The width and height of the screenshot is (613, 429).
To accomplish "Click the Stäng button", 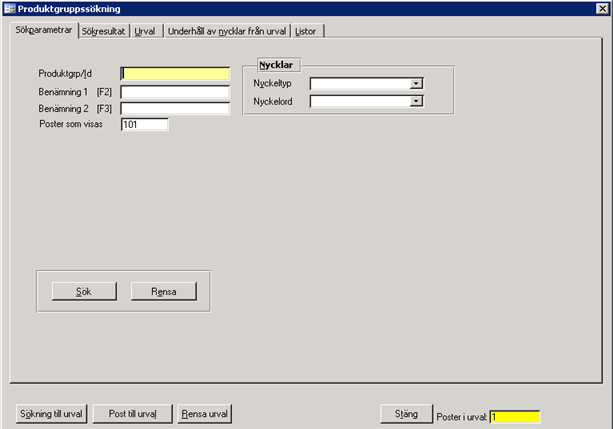I will point(406,413).
